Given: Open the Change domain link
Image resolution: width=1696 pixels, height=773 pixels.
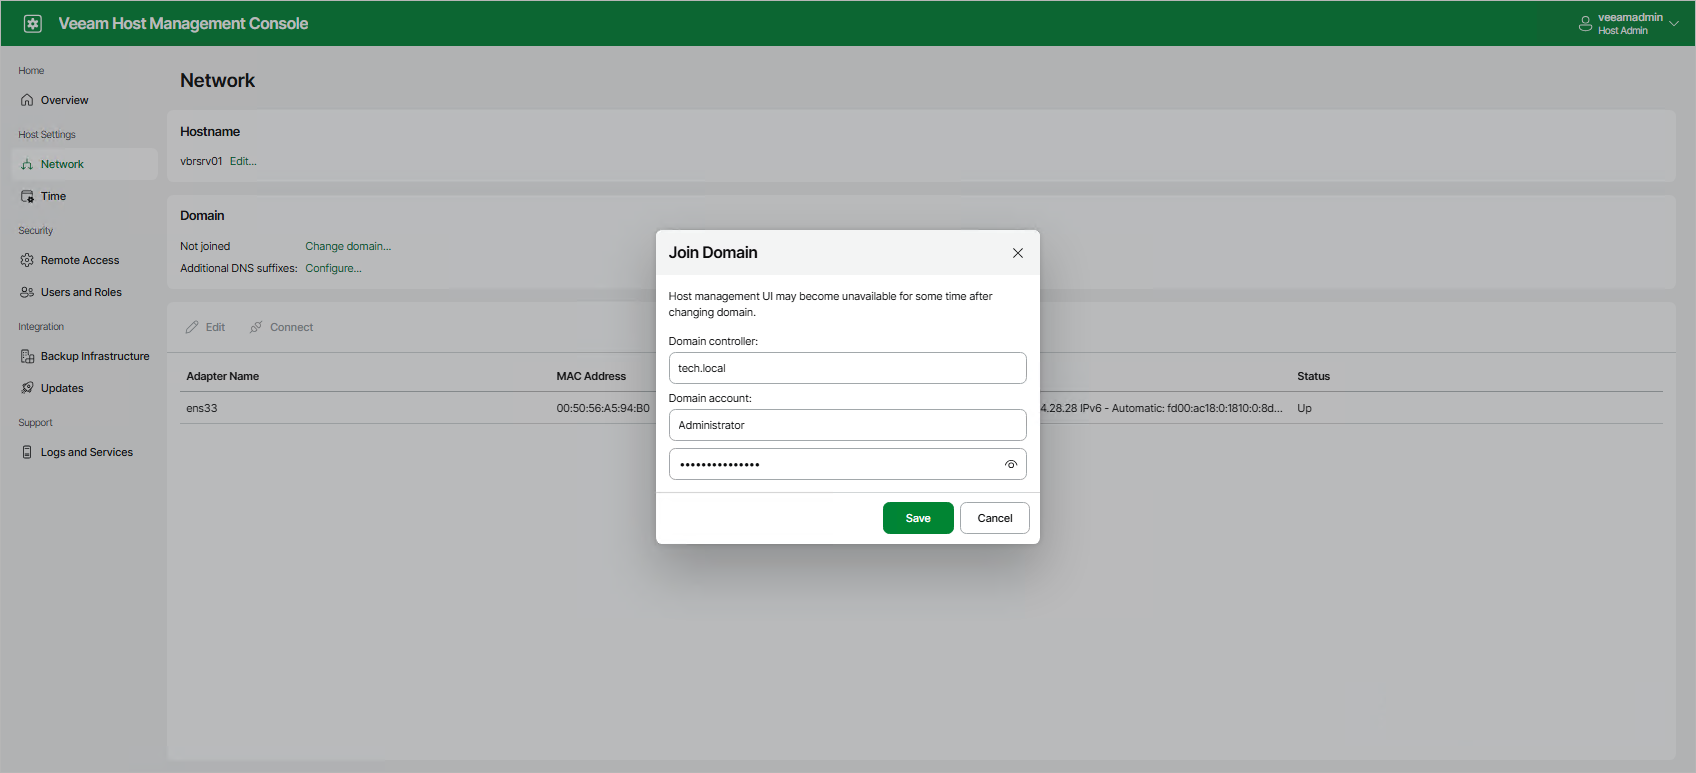Looking at the screenshot, I should 348,246.
